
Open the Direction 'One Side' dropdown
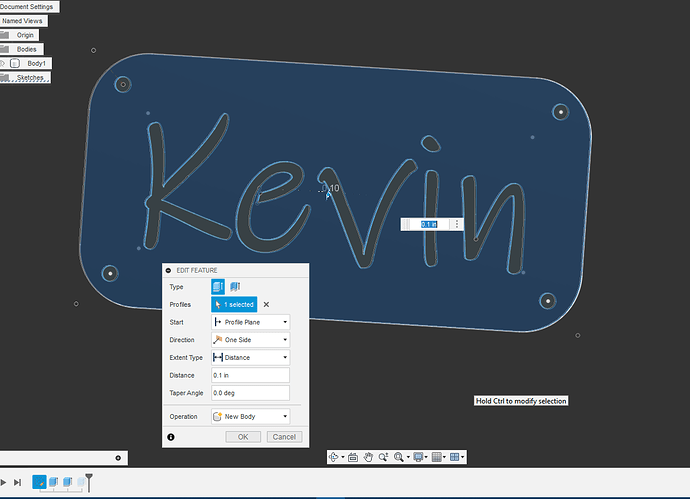coord(250,340)
